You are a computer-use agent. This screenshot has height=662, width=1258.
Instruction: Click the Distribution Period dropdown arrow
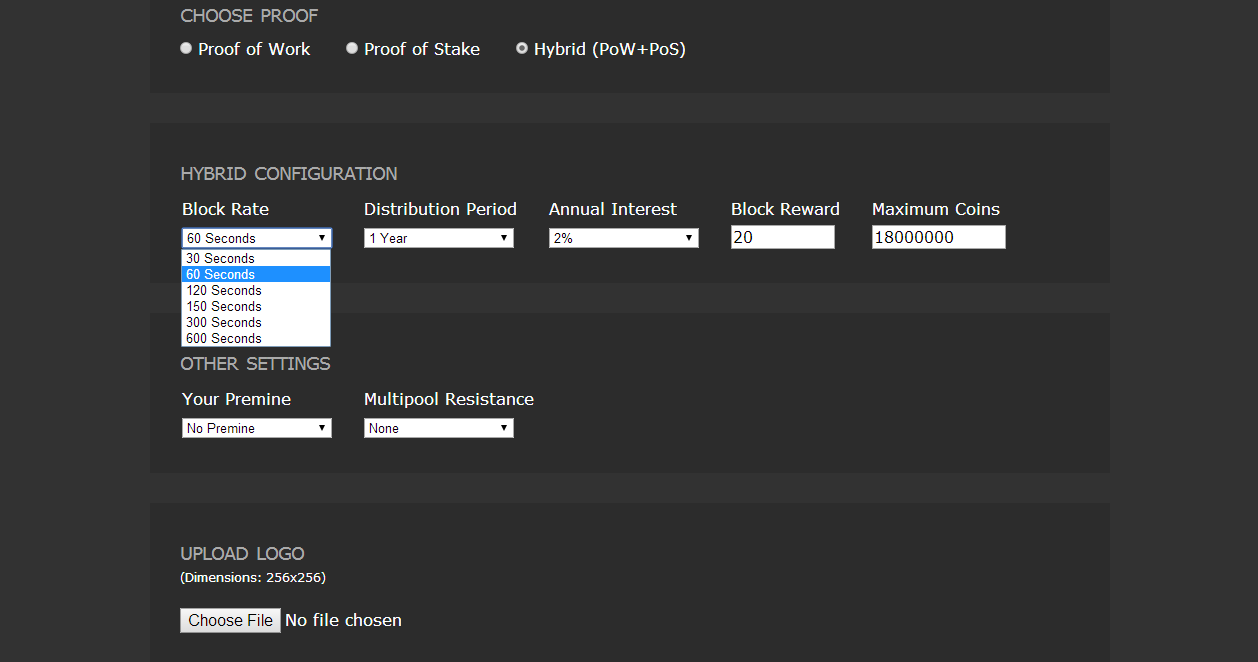504,238
